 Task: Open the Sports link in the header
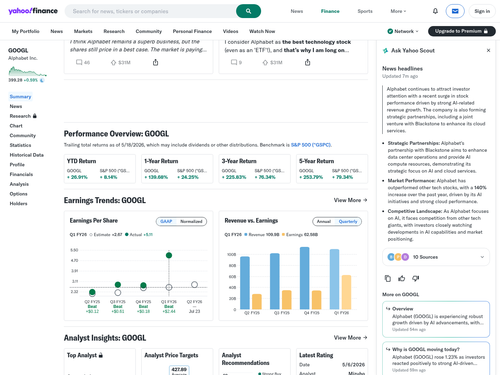[x=365, y=11]
